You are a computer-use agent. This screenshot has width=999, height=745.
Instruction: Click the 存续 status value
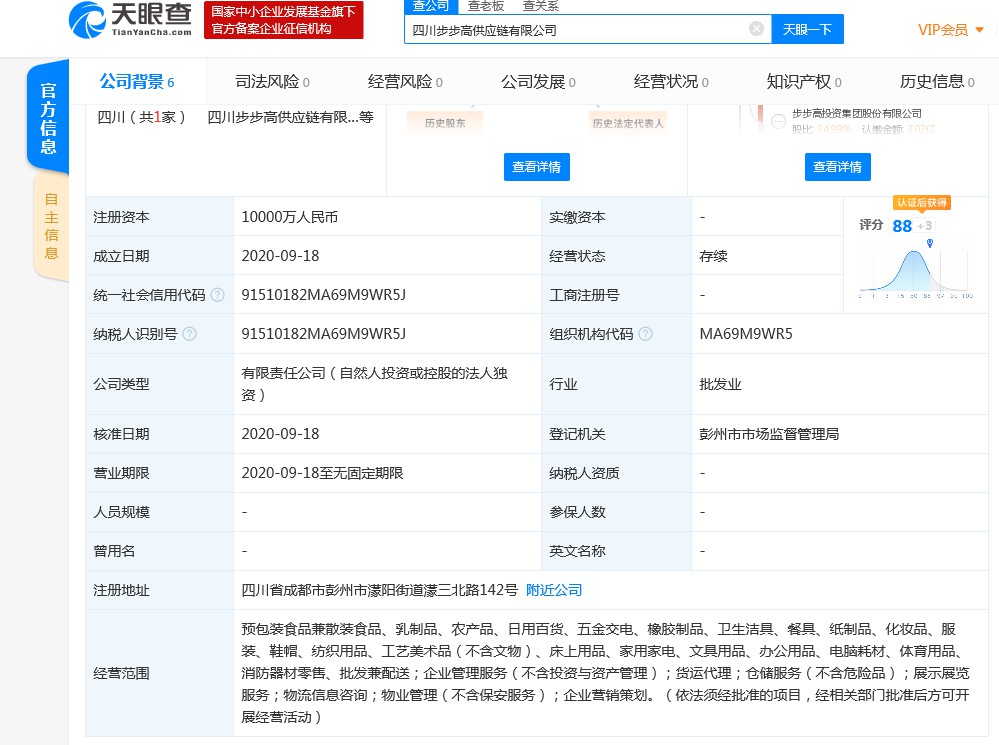click(713, 256)
